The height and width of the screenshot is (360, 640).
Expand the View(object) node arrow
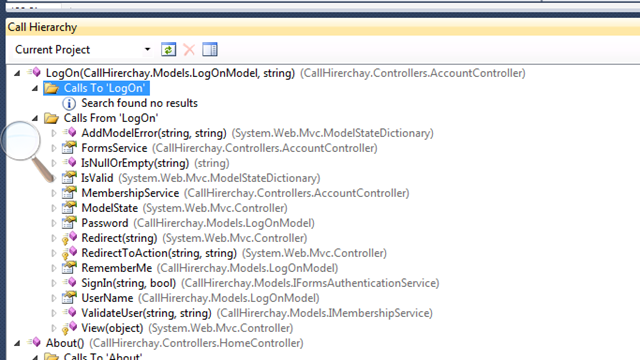point(53,328)
